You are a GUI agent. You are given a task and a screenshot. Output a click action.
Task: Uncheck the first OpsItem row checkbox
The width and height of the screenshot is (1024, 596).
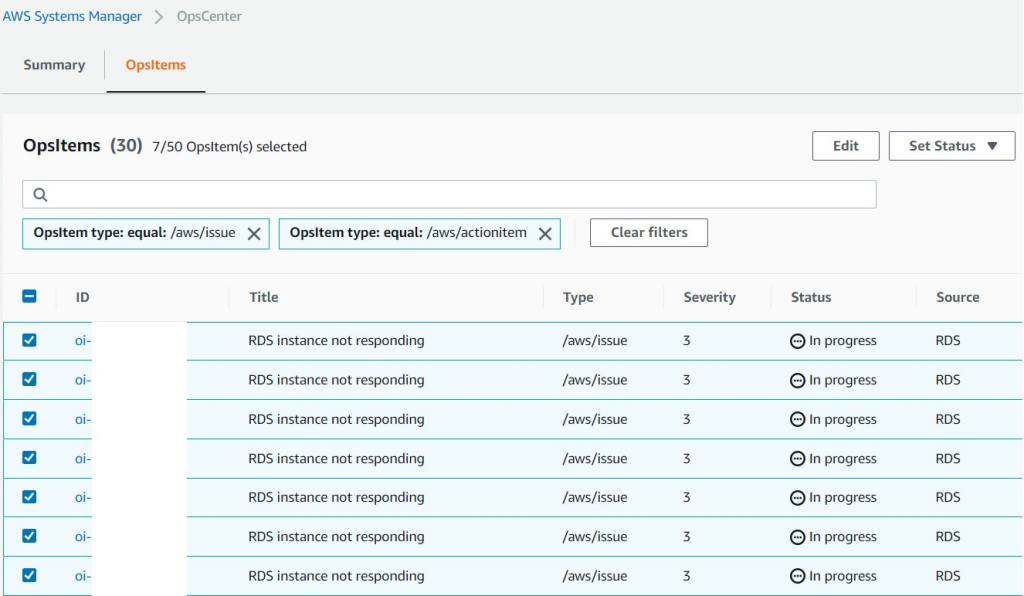click(29, 340)
